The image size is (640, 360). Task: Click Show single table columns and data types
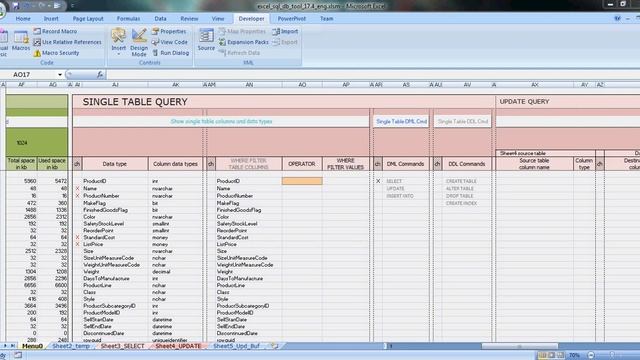click(221, 122)
